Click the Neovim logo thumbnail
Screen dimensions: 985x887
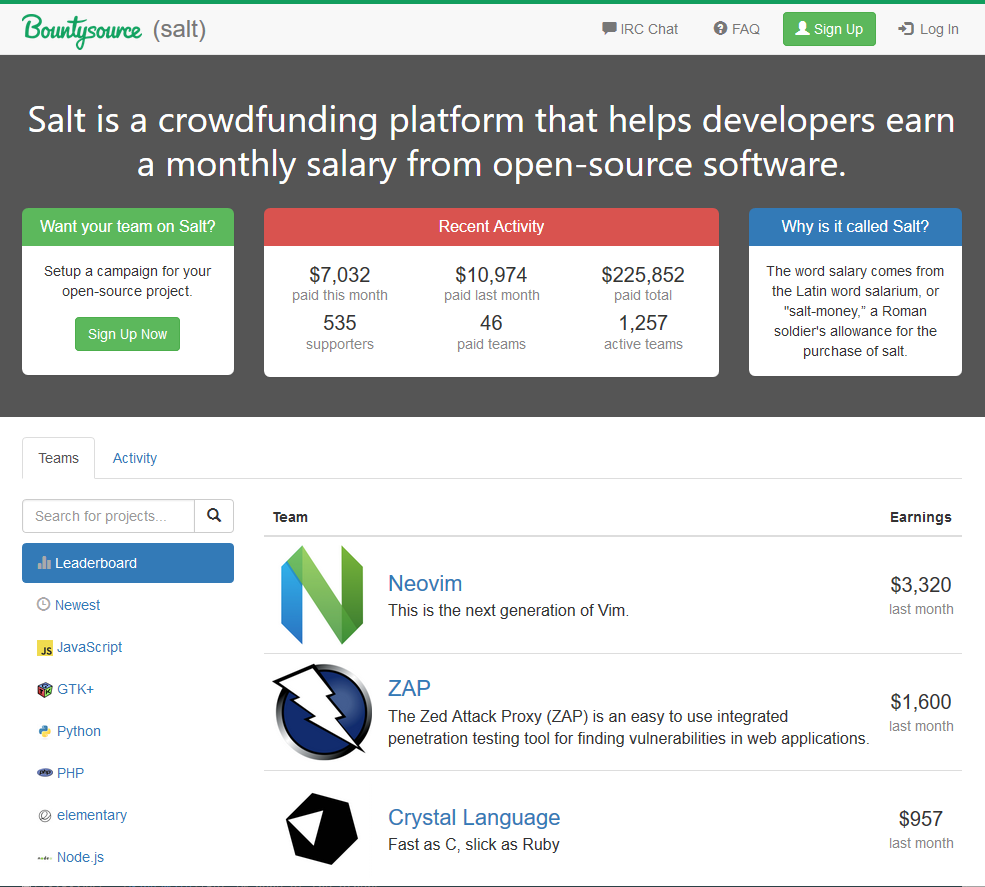pyautogui.click(x=322, y=595)
